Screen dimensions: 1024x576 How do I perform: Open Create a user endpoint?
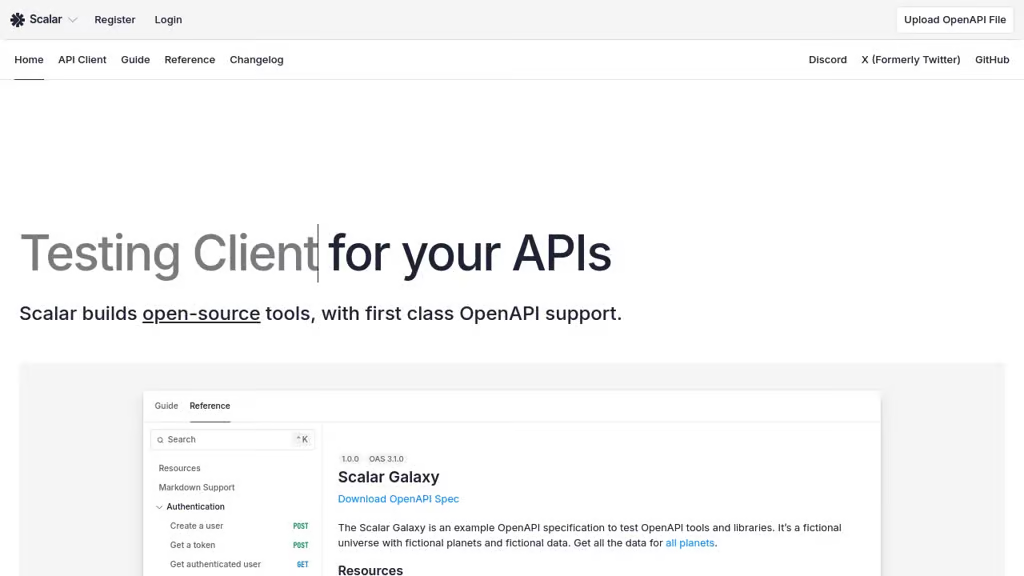click(x=197, y=526)
